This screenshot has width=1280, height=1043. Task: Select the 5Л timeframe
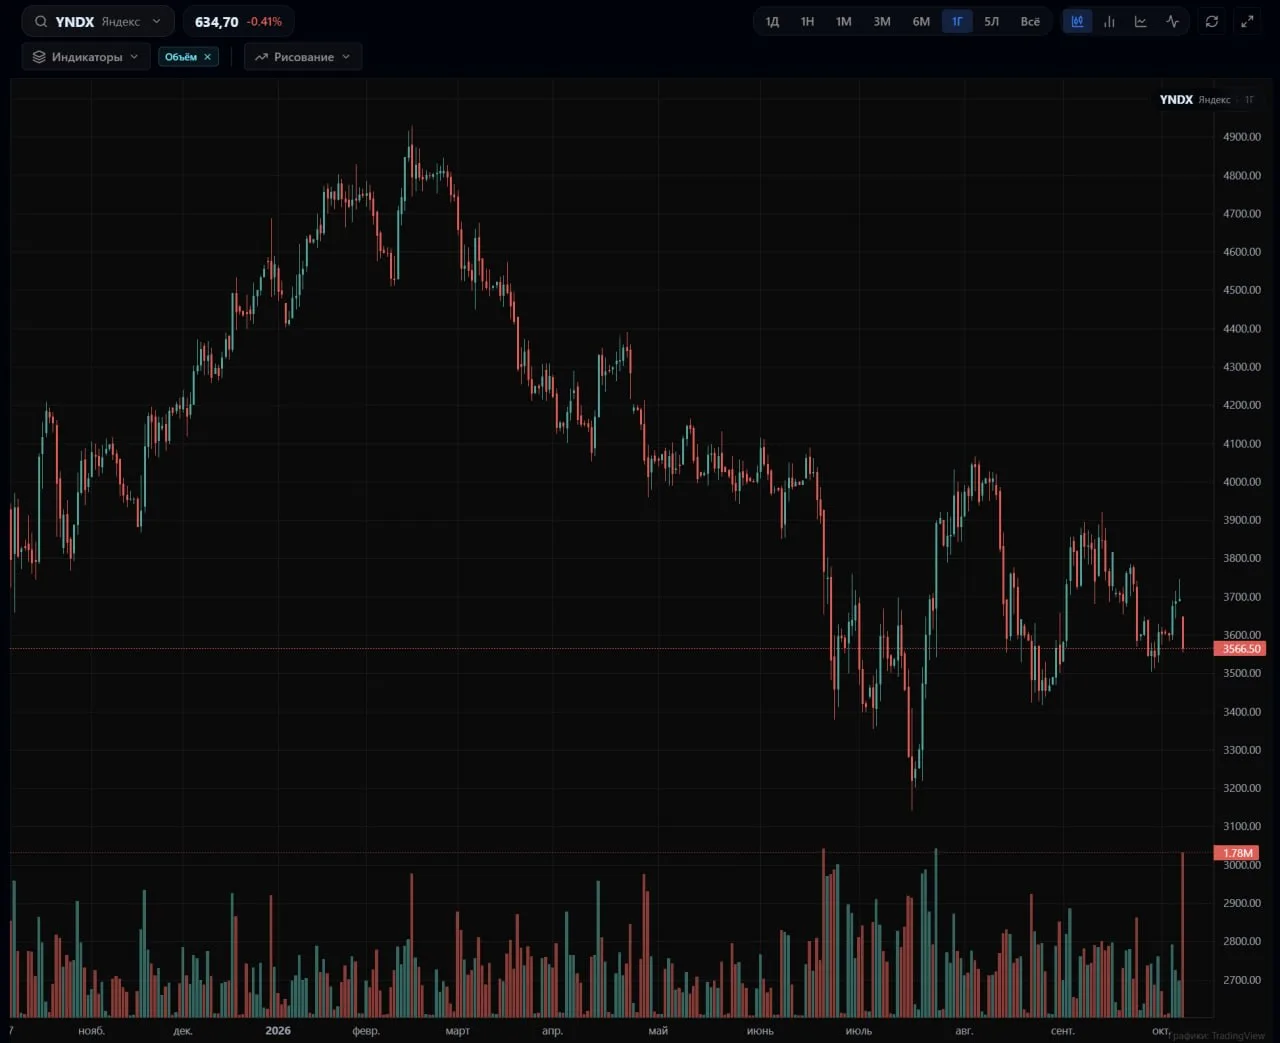[x=991, y=21]
